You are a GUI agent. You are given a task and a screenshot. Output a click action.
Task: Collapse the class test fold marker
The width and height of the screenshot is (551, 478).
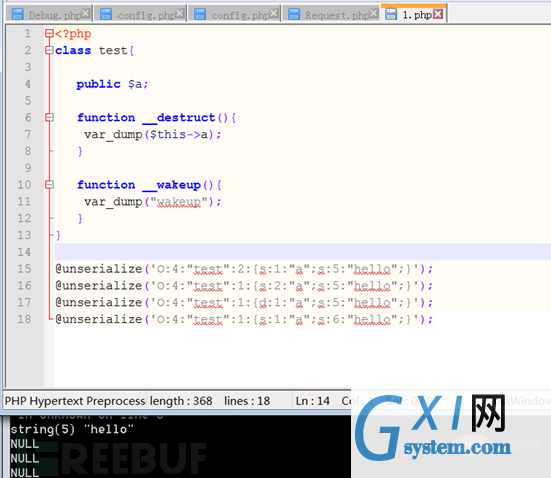pos(49,50)
